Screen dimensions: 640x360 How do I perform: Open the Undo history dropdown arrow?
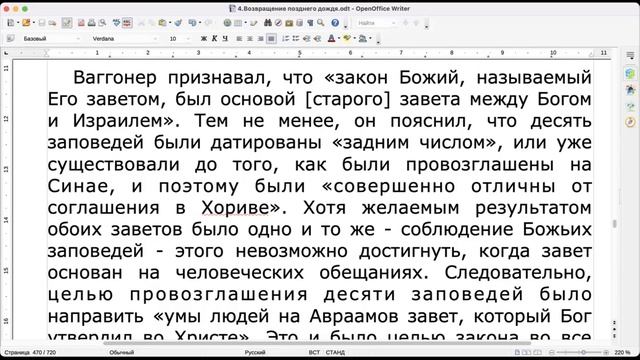(199, 23)
